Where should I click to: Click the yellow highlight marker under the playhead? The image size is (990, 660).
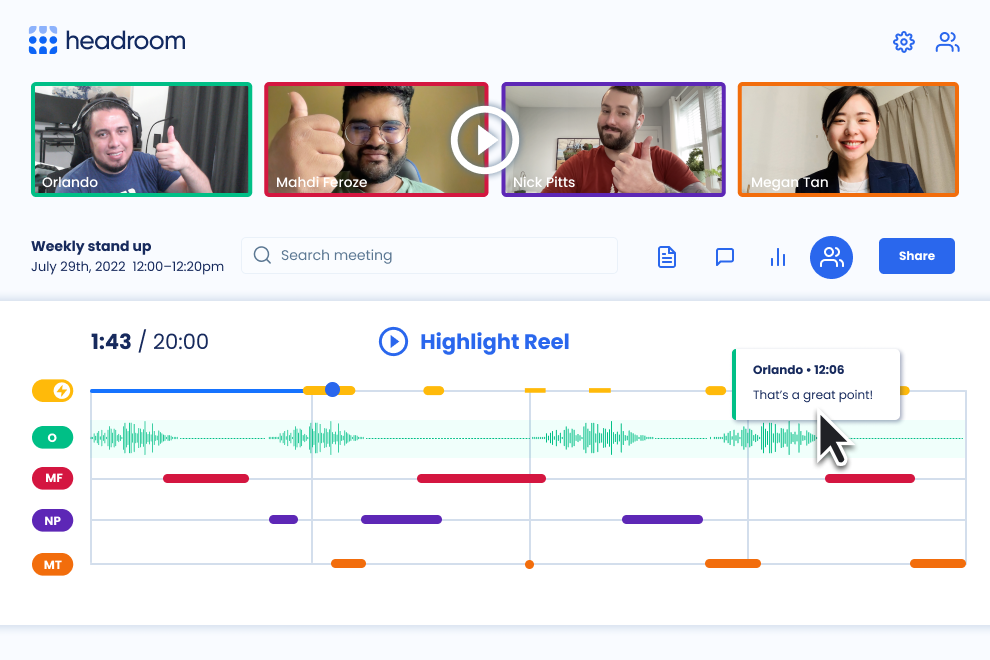point(330,390)
